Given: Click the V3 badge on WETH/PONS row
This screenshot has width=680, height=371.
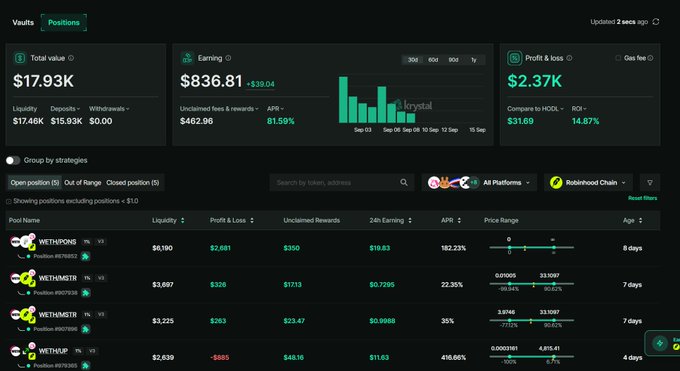Looking at the screenshot, I should pyautogui.click(x=101, y=241).
